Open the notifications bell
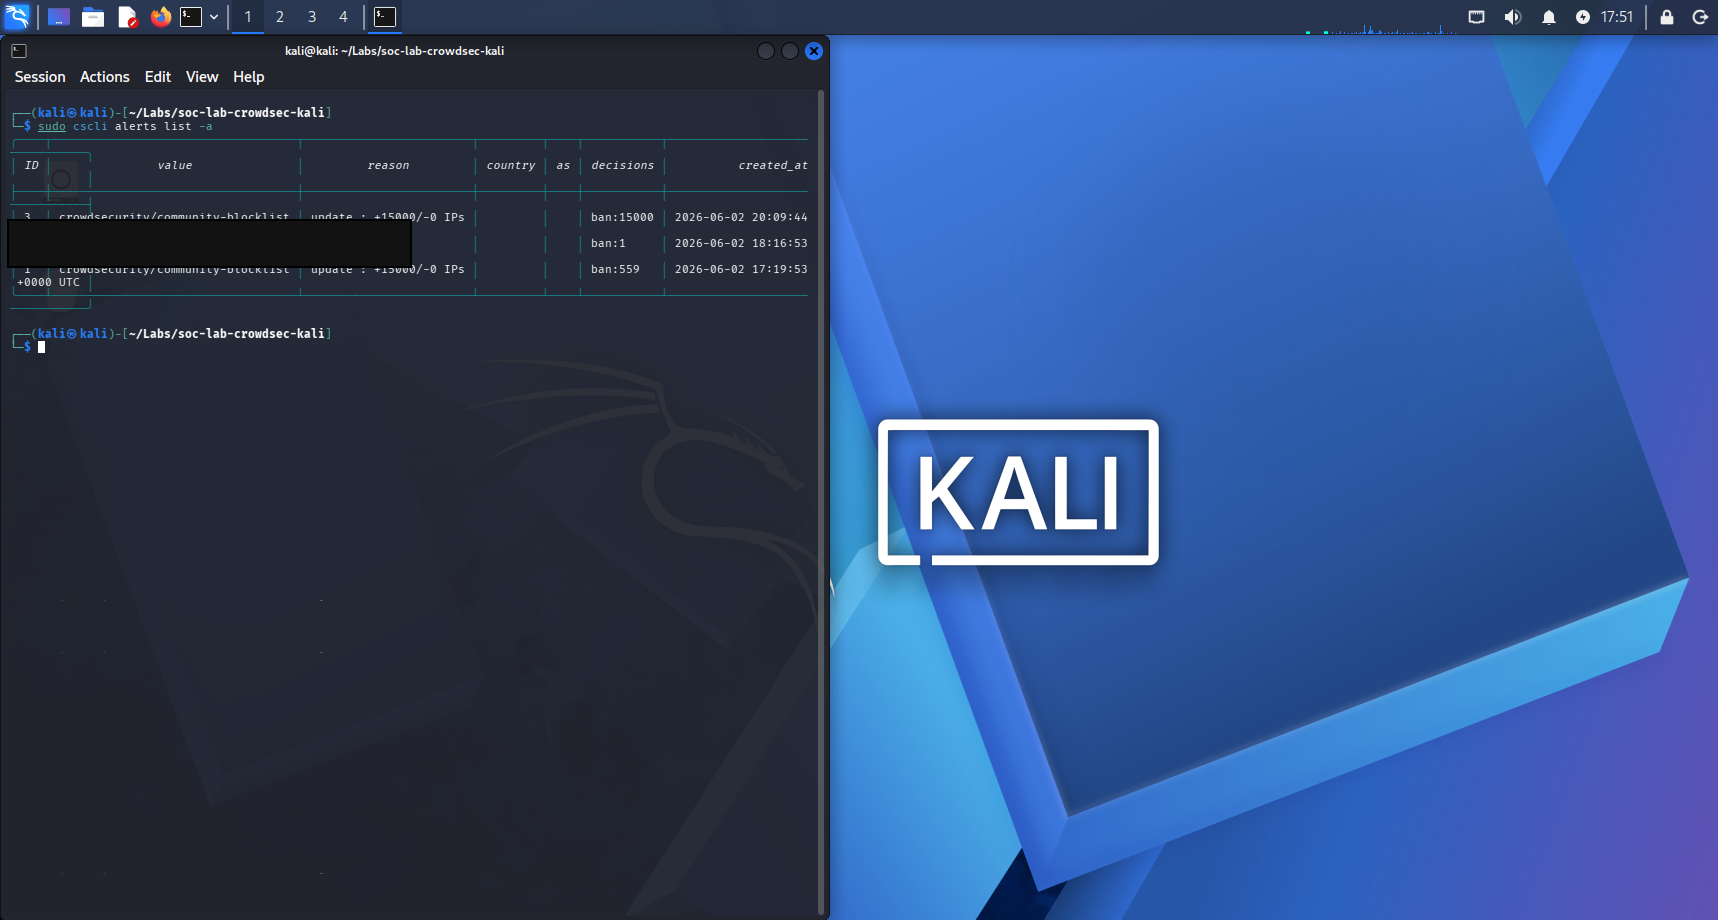Image resolution: width=1718 pixels, height=920 pixels. (x=1549, y=17)
